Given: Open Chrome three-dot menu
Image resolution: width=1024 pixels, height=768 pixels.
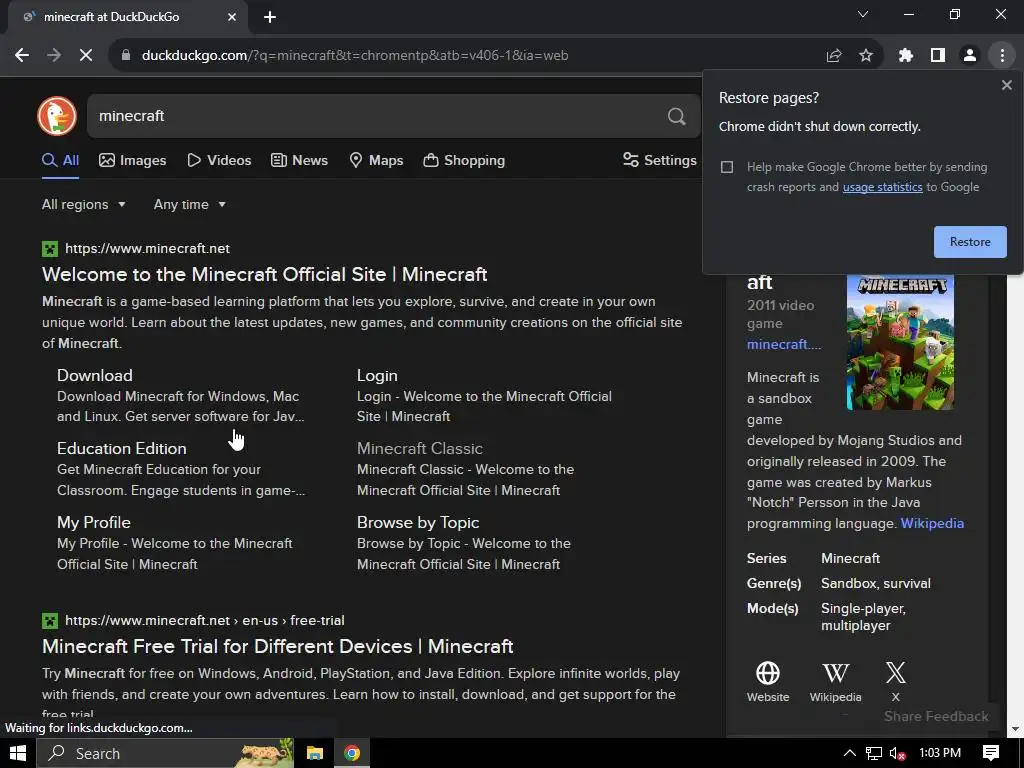Looking at the screenshot, I should point(1002,56).
